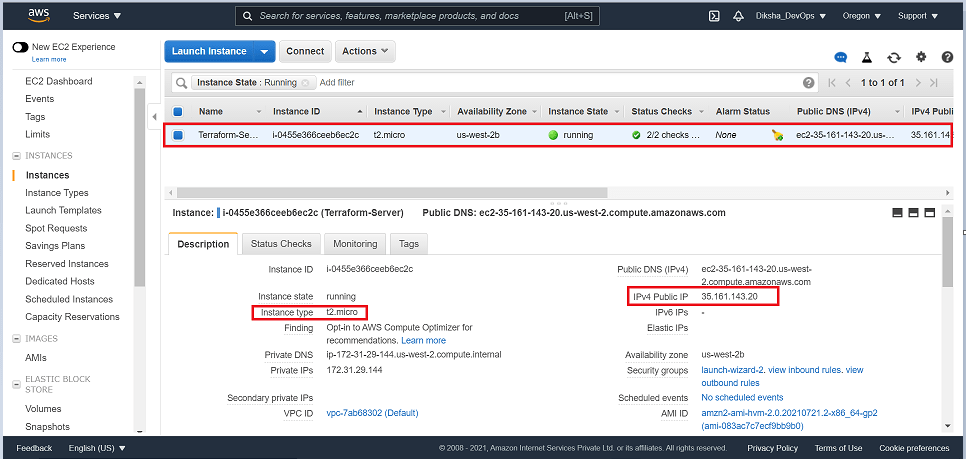This screenshot has height=459, width=966.
Task: Click the details pane vertical scrollbar
Action: (948, 253)
